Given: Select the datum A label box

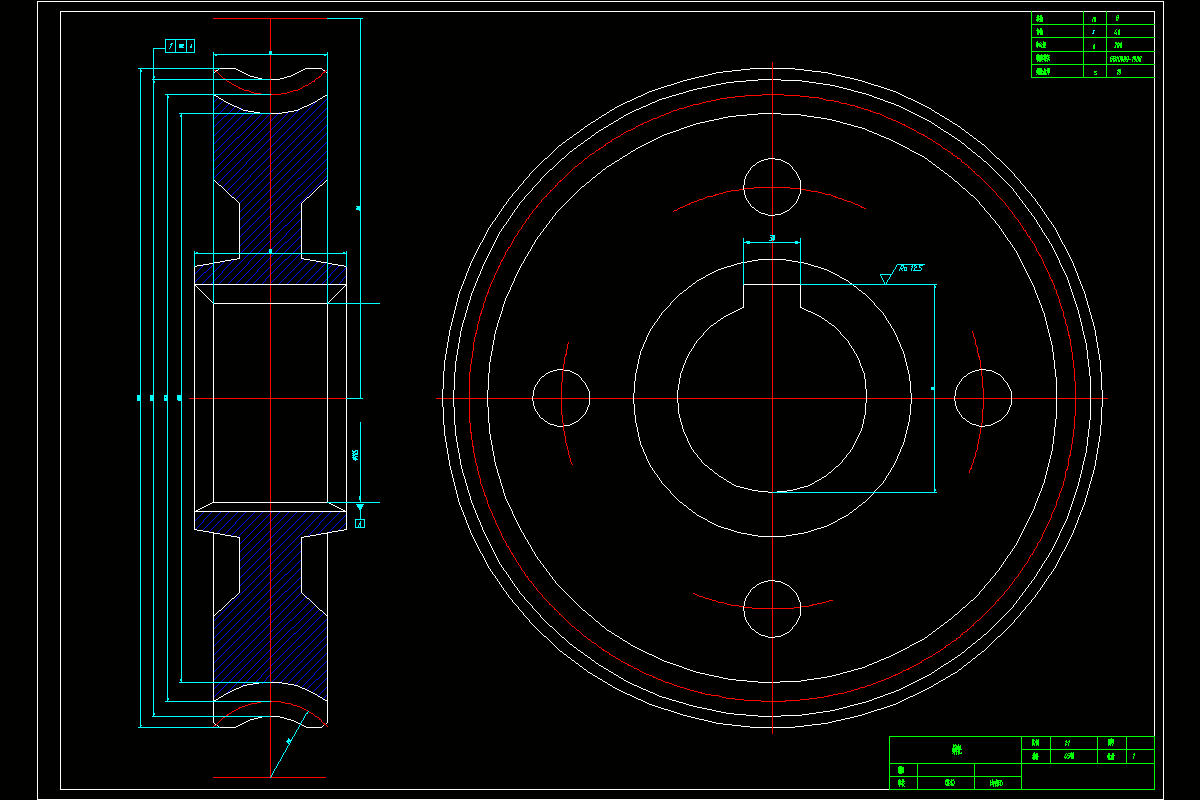Looking at the screenshot, I should point(360,523).
